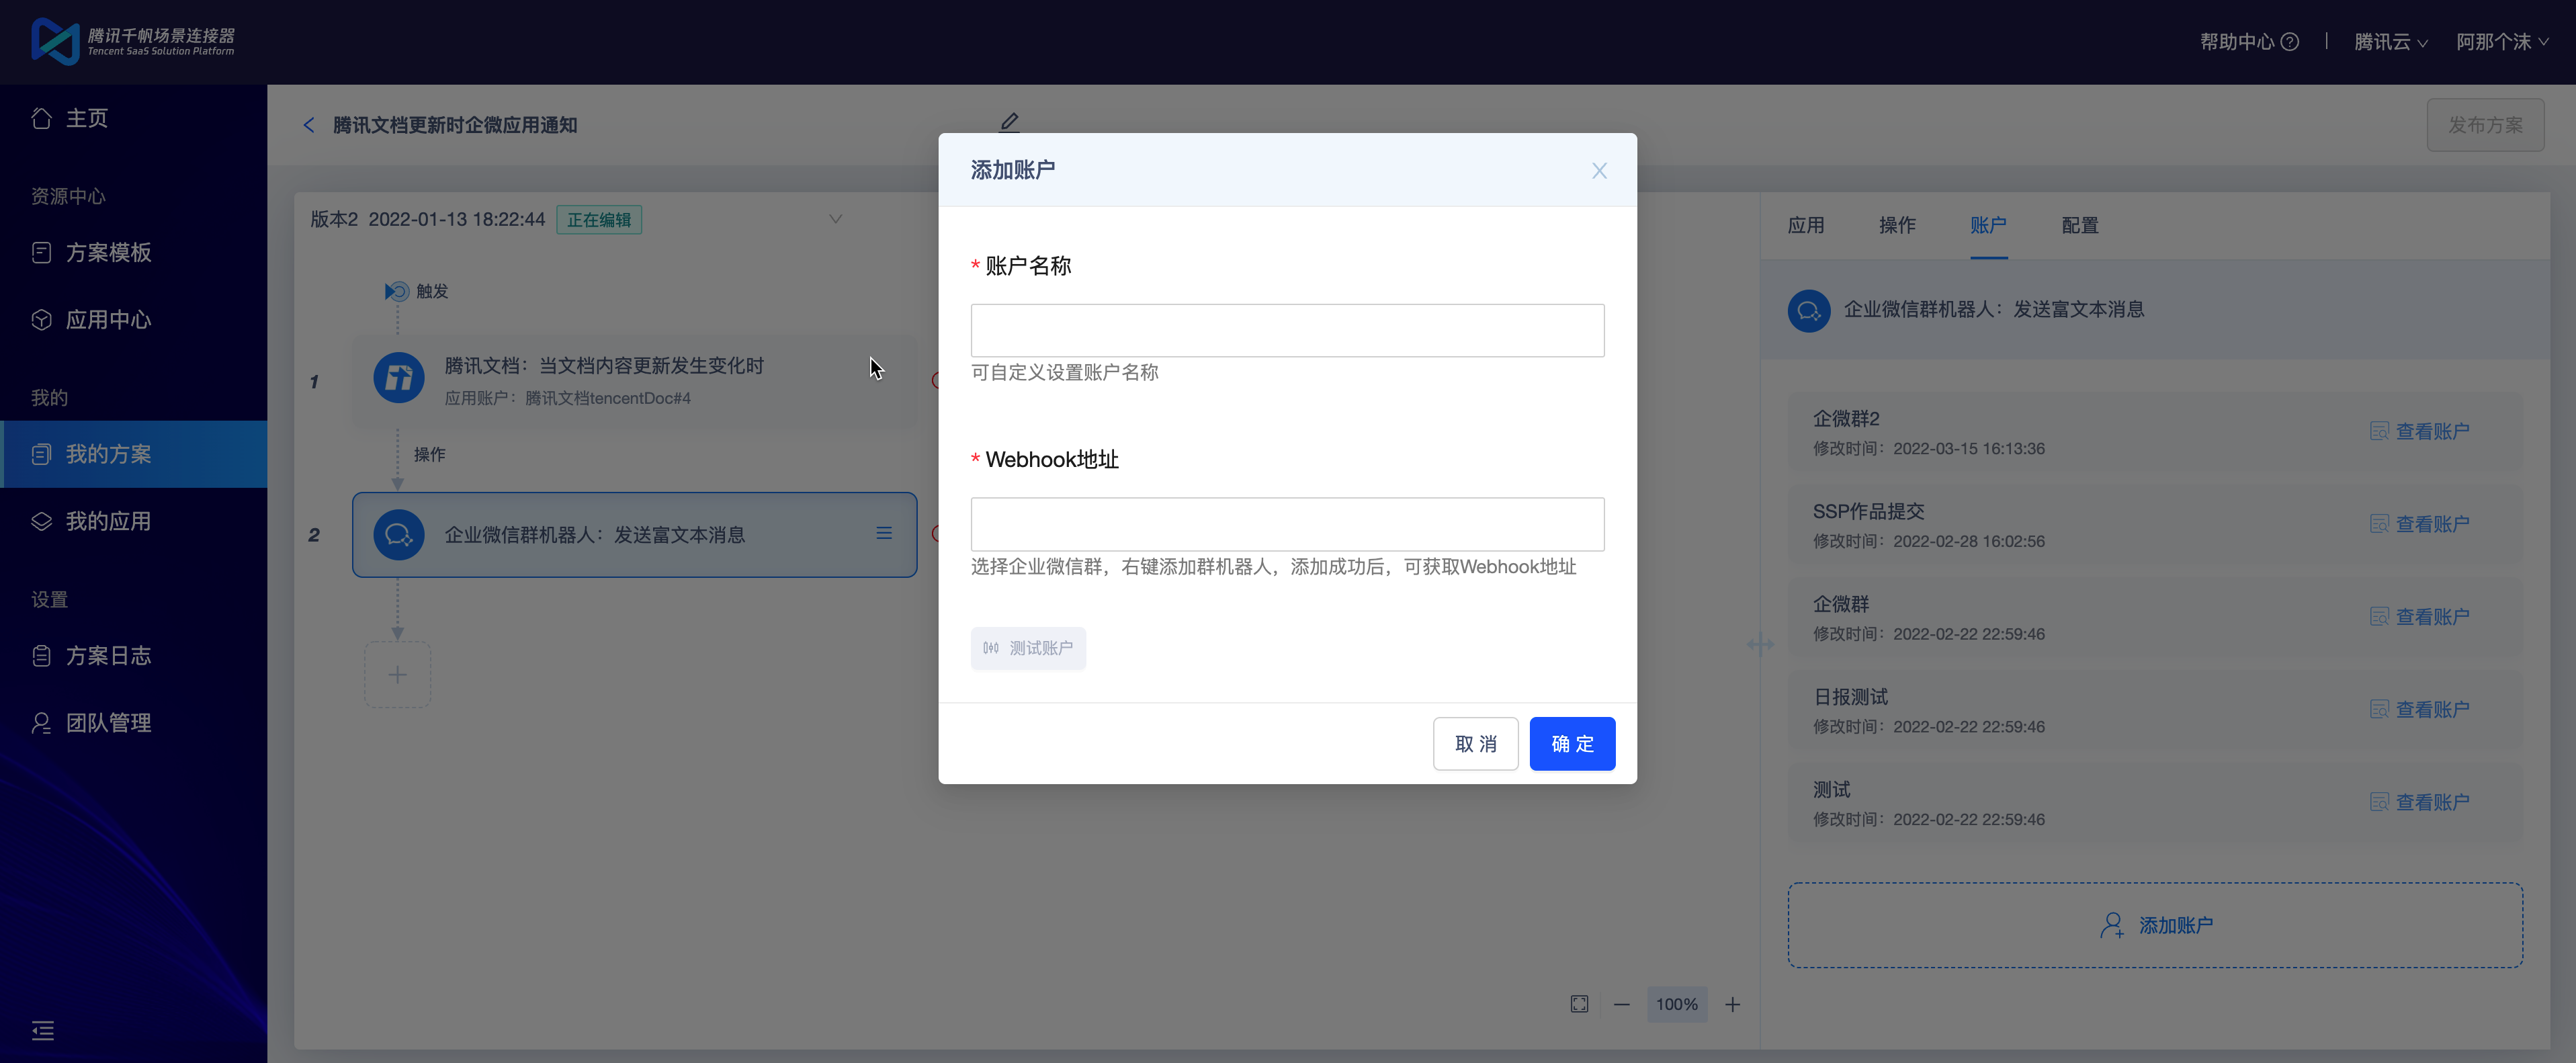Edit the plan title with the pencil icon
2576x1063 pixels.
coord(1009,122)
